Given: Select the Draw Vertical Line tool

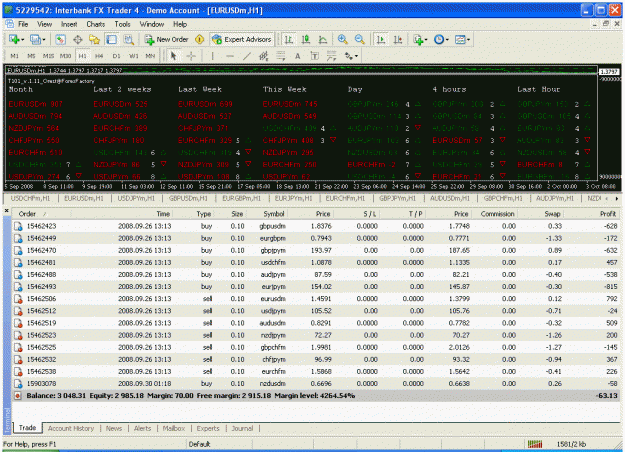Looking at the screenshot, I should (212, 56).
